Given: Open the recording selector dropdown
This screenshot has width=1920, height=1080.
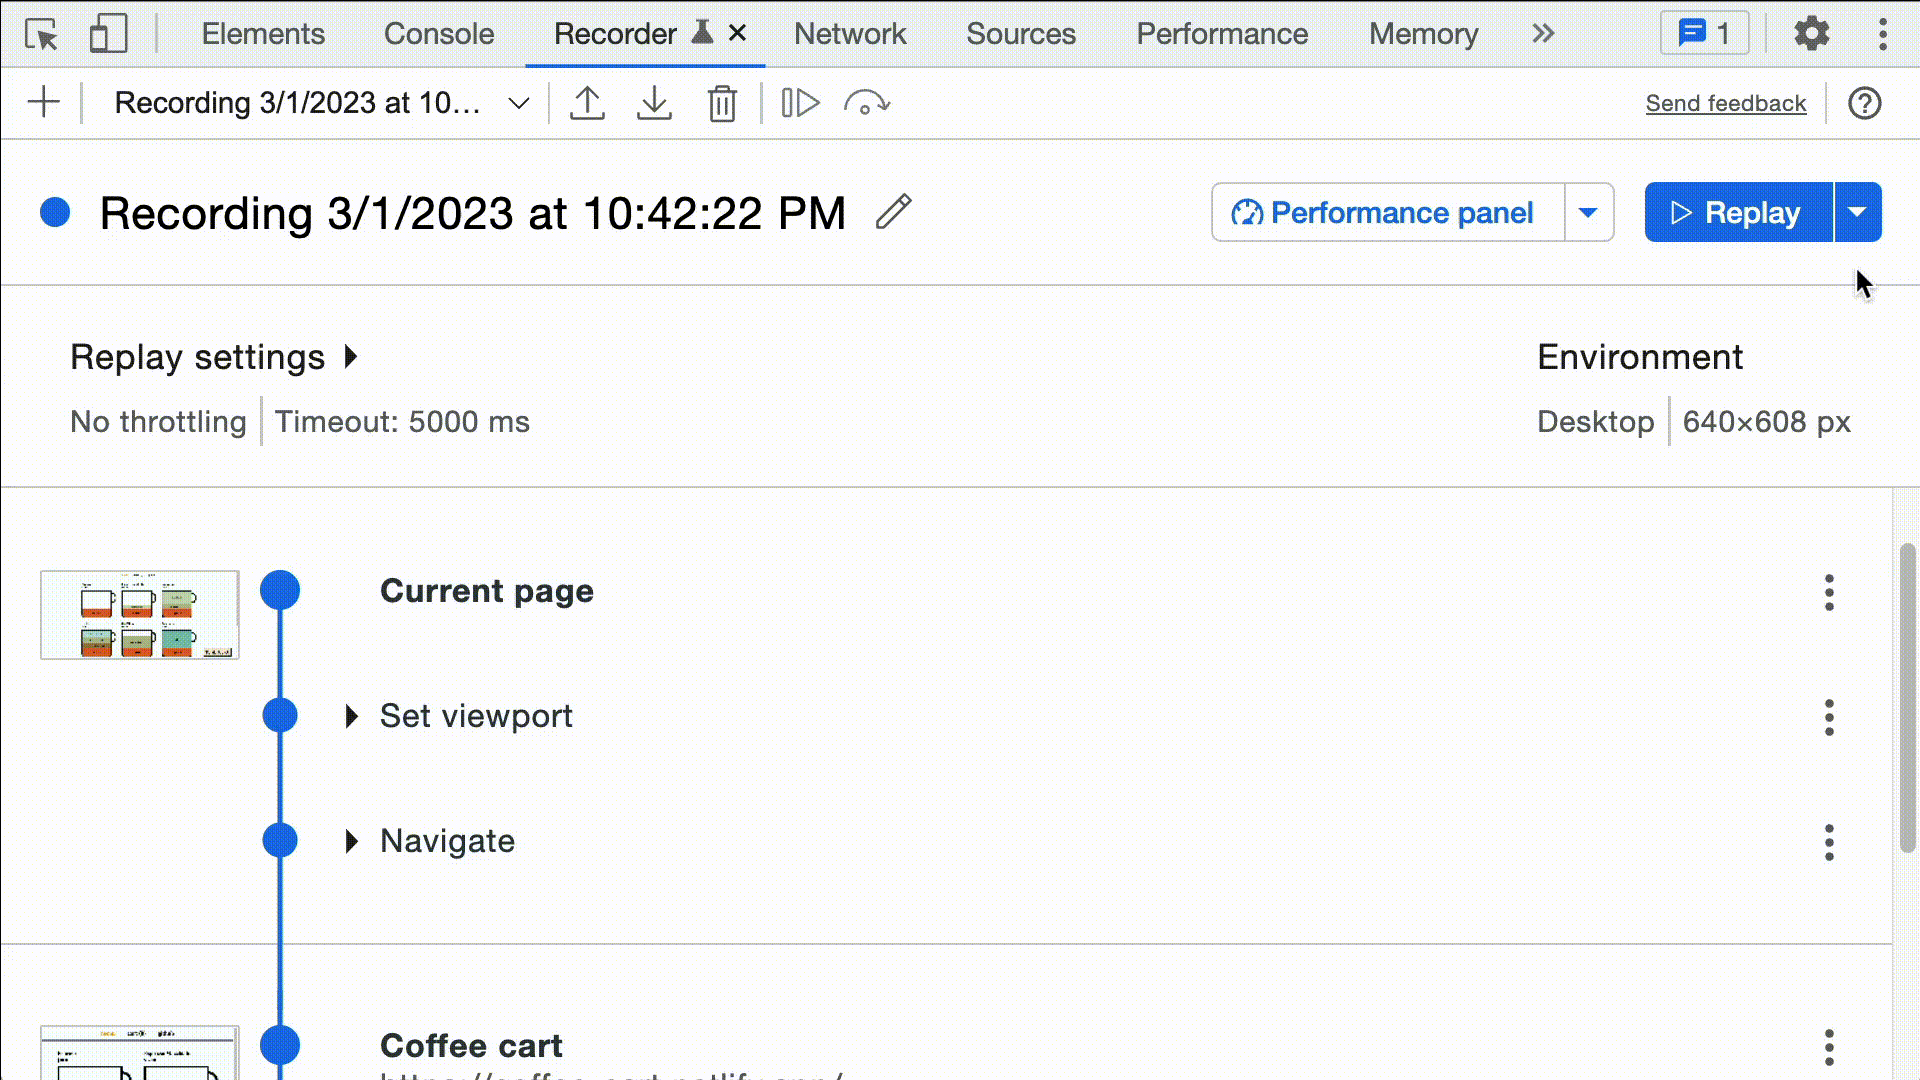Looking at the screenshot, I should point(518,103).
